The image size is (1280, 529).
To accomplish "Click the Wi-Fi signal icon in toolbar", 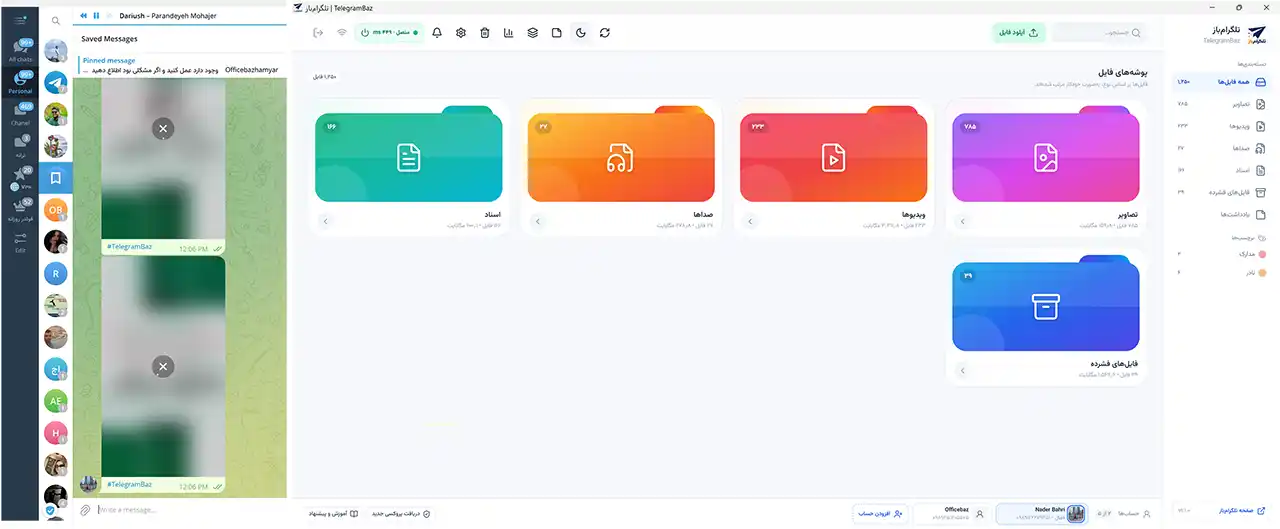I will click(x=342, y=33).
